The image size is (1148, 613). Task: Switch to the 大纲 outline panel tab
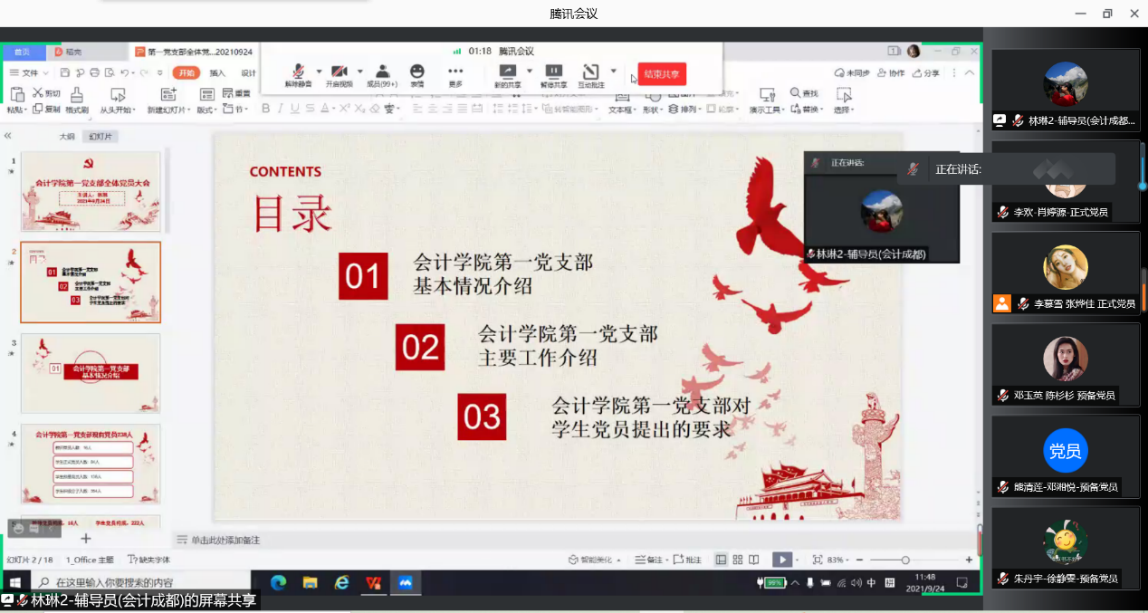point(67,136)
